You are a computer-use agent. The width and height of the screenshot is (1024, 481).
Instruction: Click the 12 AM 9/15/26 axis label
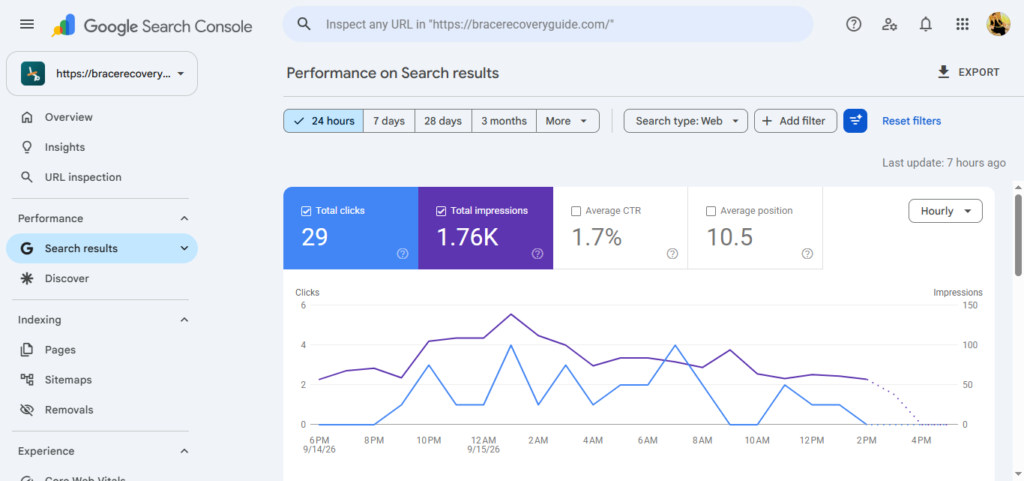coord(483,445)
